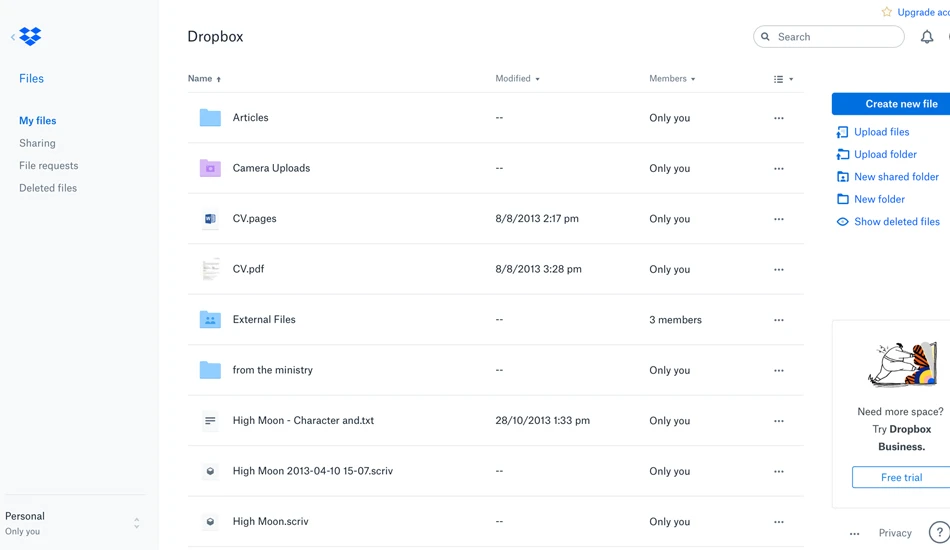This screenshot has width=950, height=550.
Task: Click the Create new file button
Action: click(891, 104)
